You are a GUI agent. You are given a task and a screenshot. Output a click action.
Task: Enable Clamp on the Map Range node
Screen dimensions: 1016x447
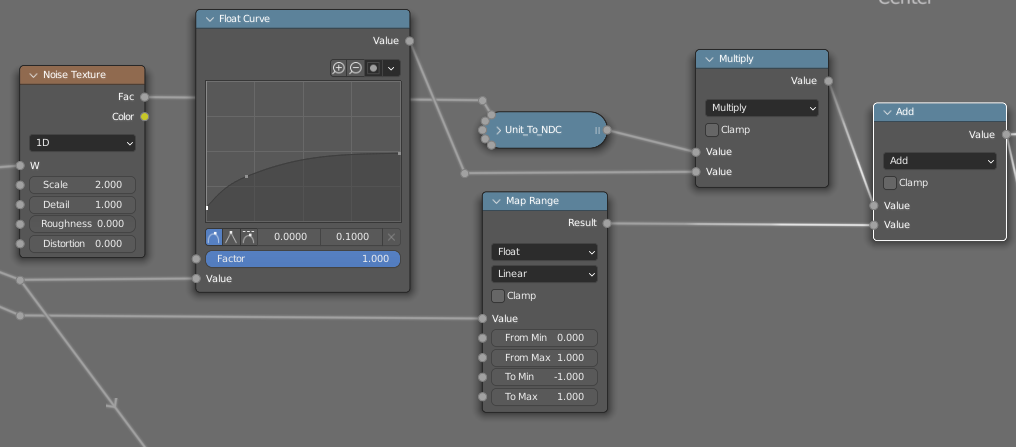point(498,296)
